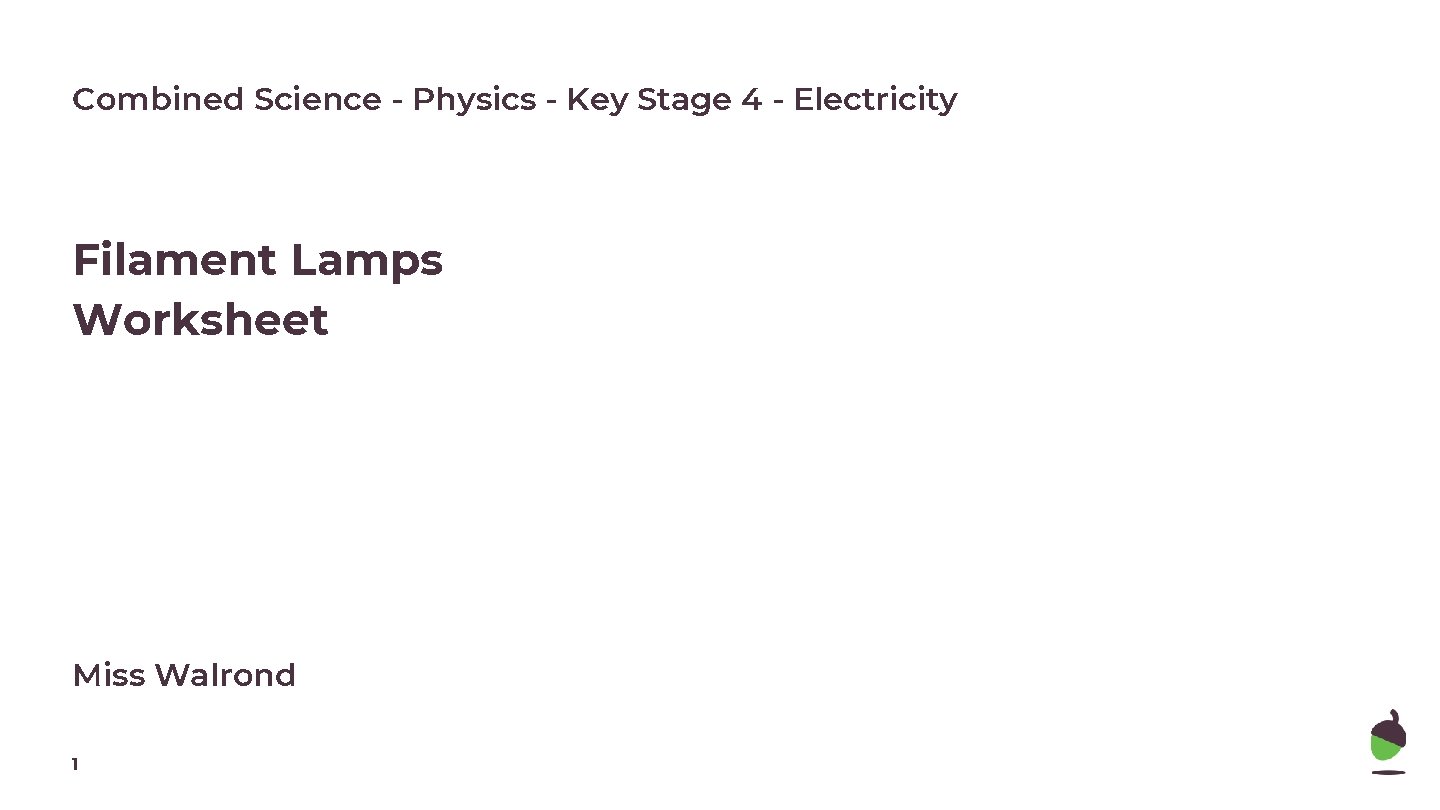Select the 'Filament Lamps' title line
Image resolution: width=1440 pixels, height=810 pixels.
tap(257, 261)
